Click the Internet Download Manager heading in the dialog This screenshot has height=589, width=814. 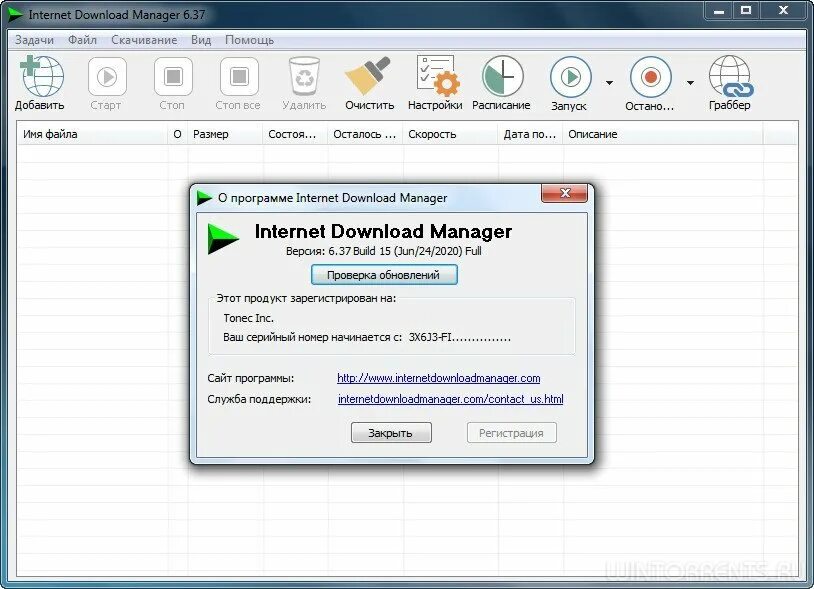(383, 231)
